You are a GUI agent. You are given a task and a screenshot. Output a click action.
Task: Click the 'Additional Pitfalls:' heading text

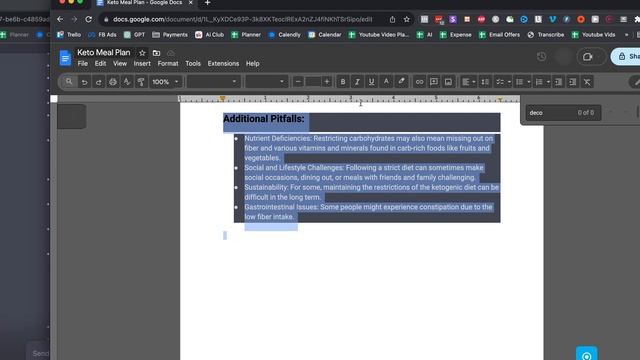[264, 119]
